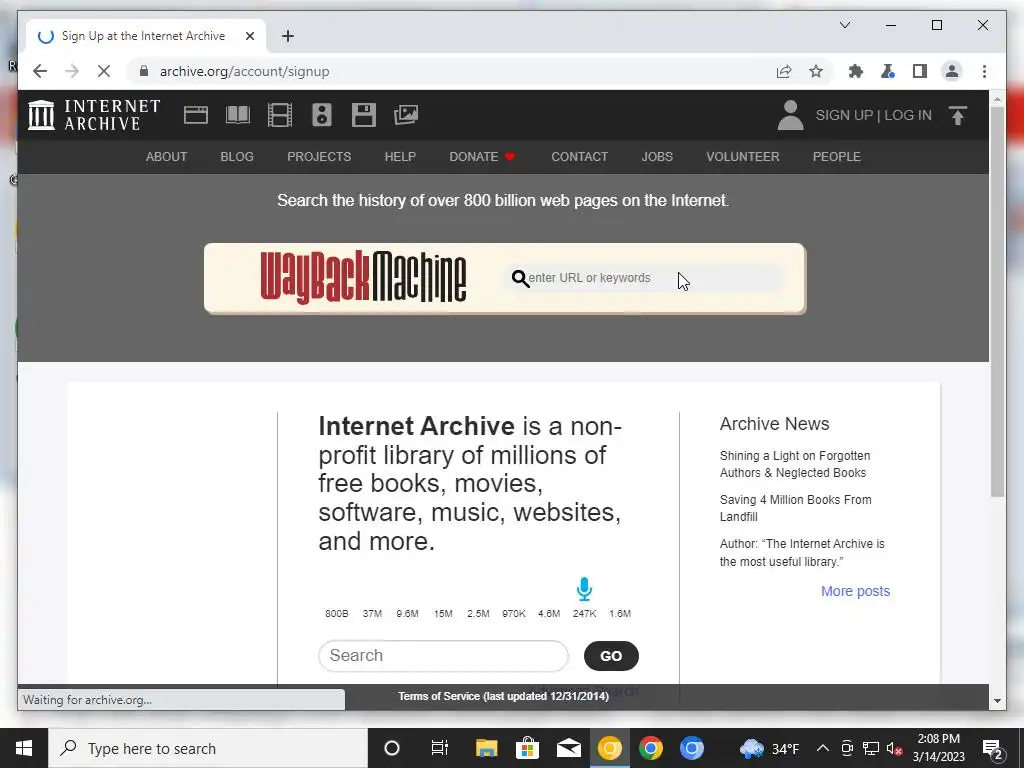1024x768 pixels.
Task: Click LOG IN link
Action: 908,115
